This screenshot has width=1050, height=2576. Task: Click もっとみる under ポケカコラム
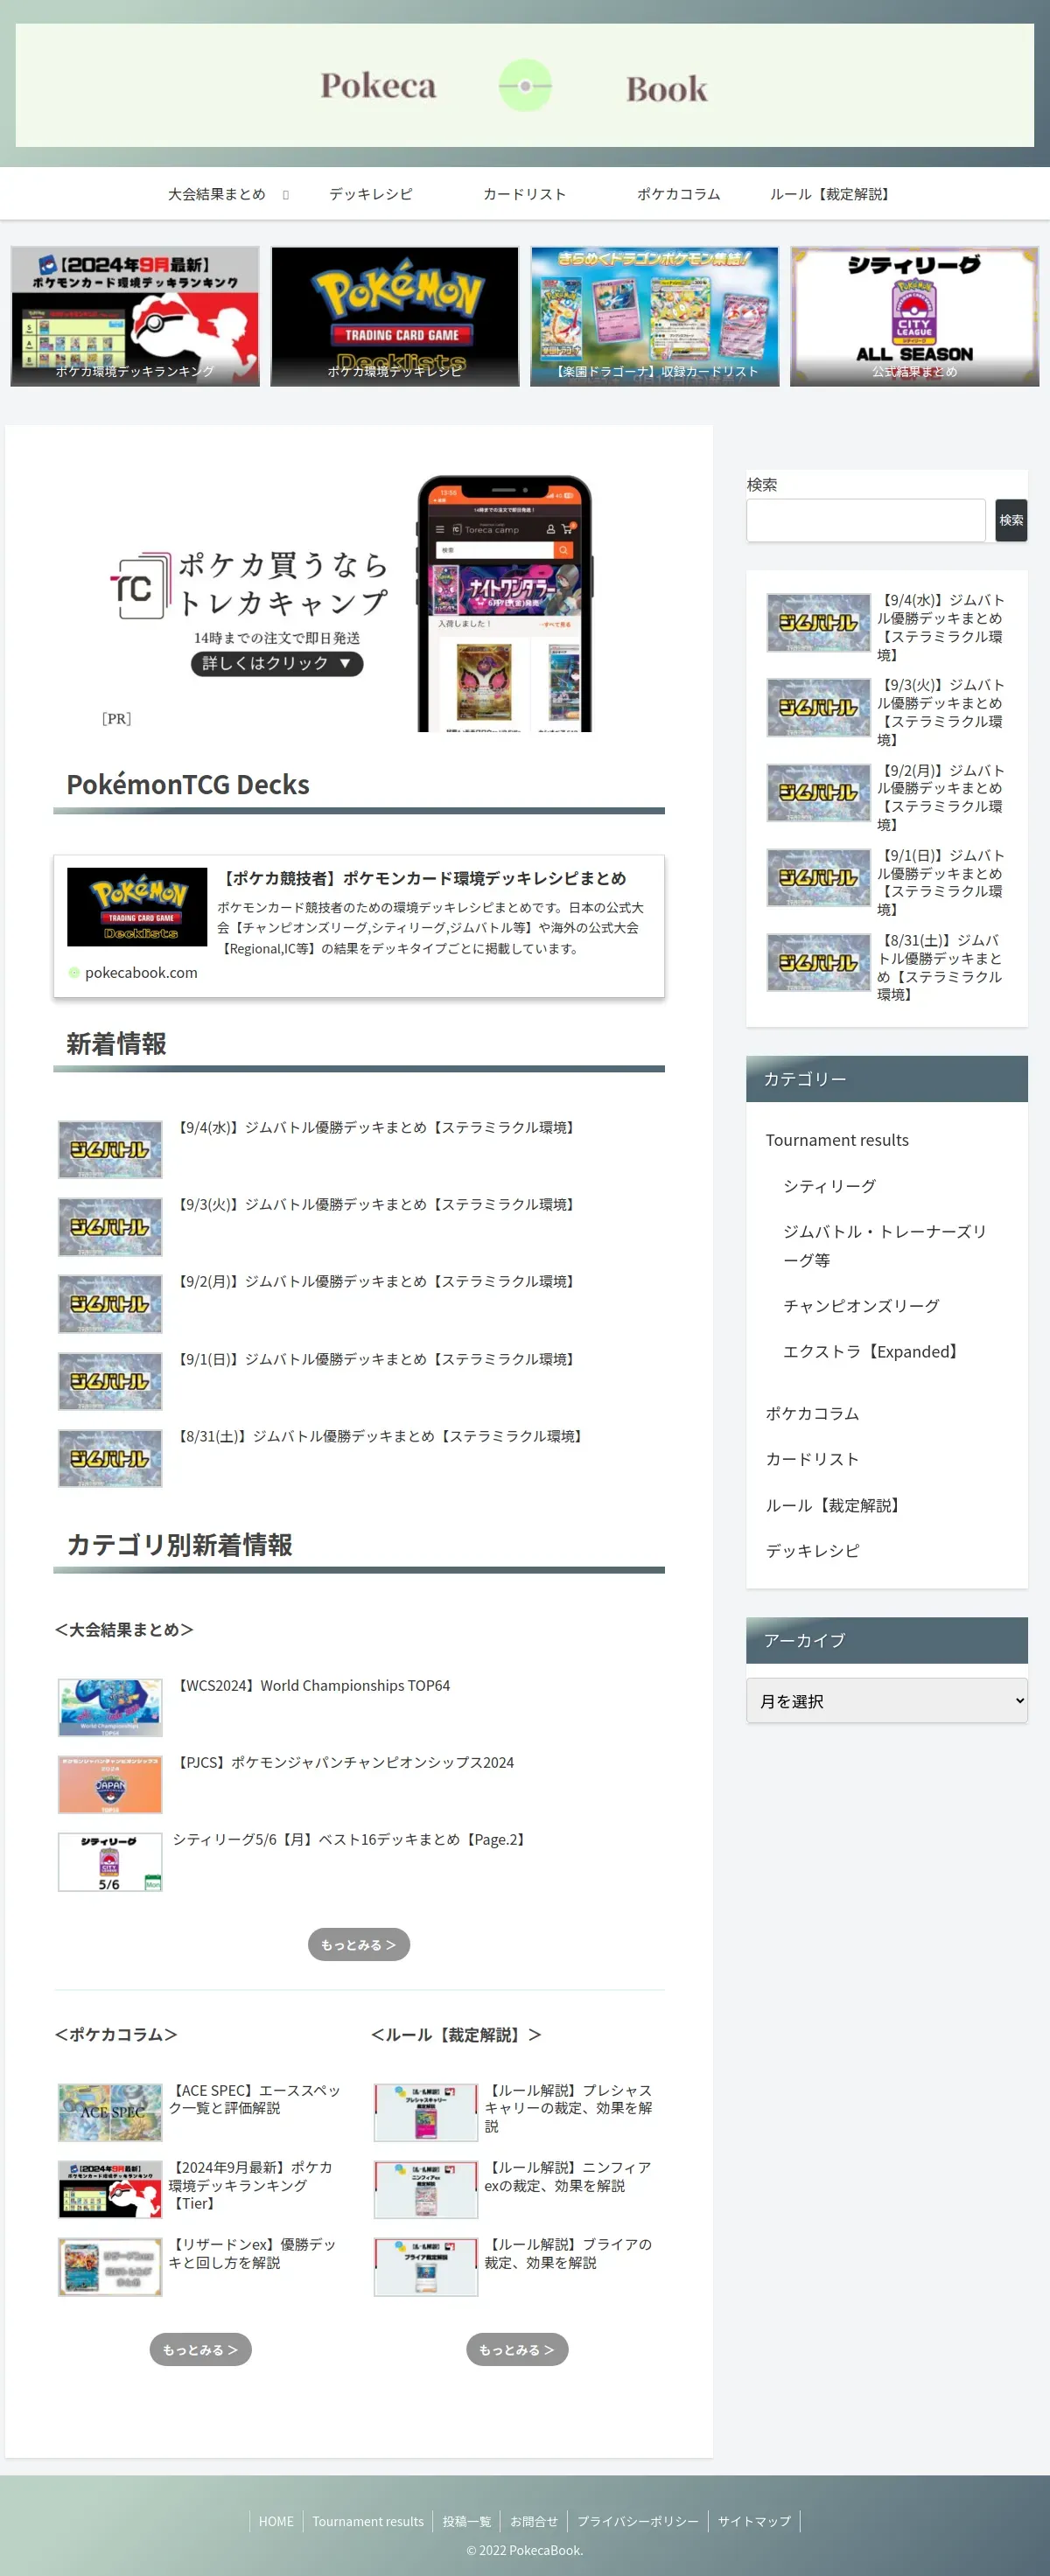(201, 2349)
